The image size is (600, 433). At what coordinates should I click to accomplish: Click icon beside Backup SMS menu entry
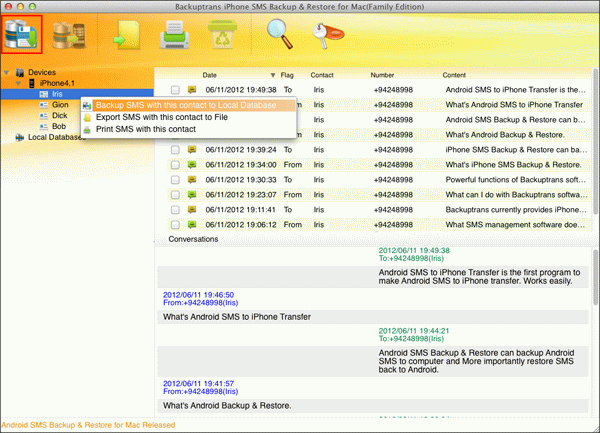(x=87, y=106)
